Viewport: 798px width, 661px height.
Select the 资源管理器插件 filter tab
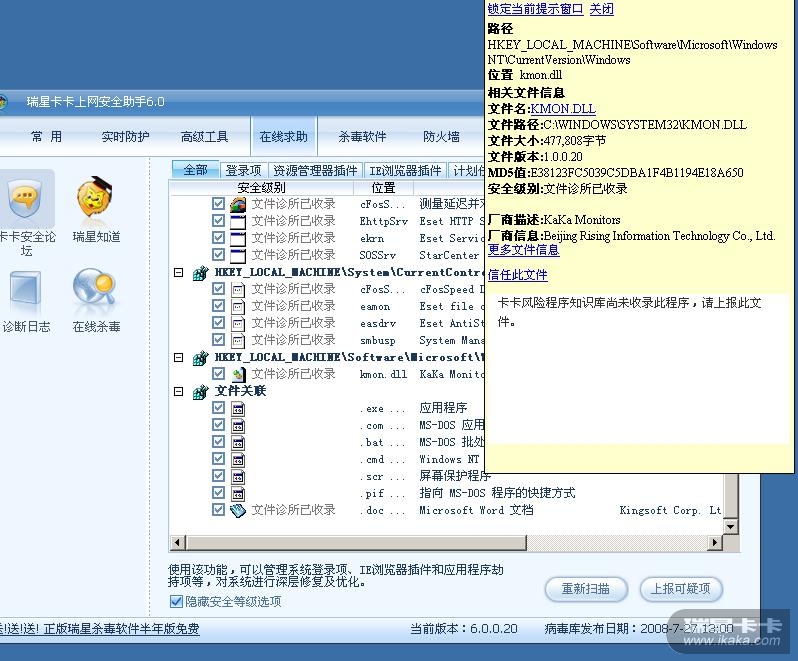pyautogui.click(x=315, y=170)
